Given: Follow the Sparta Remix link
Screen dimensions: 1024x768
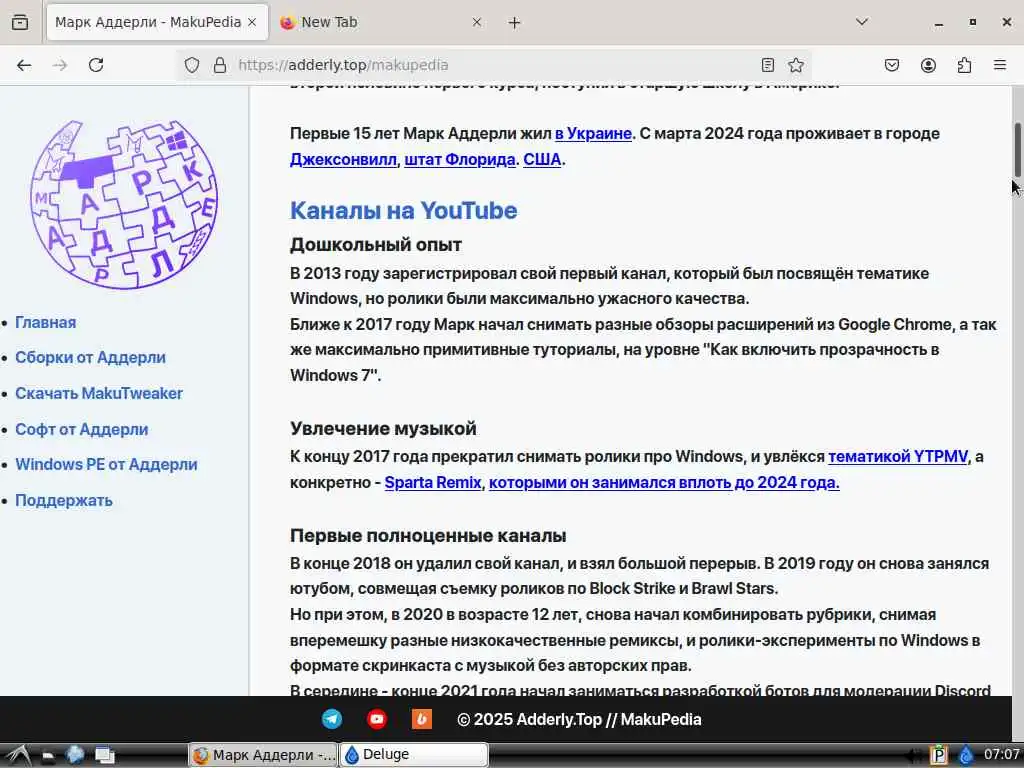Looking at the screenshot, I should pyautogui.click(x=432, y=483).
